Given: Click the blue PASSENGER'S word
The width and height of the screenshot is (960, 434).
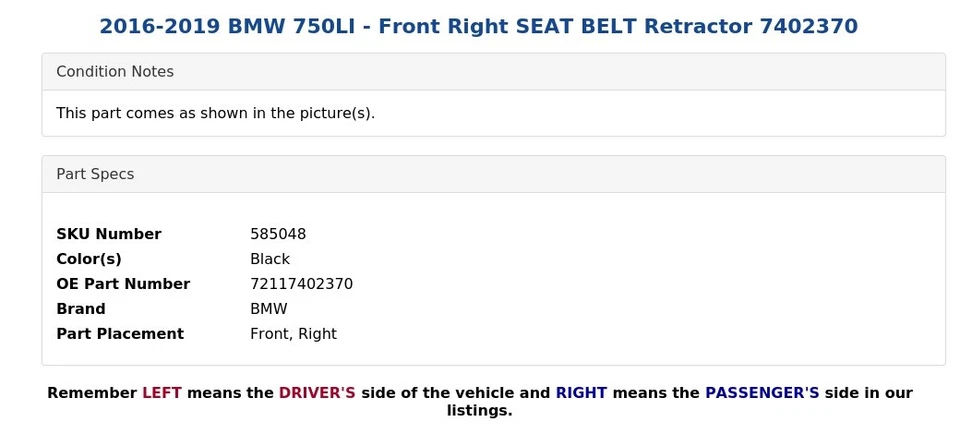Looking at the screenshot, I should pos(762,393).
